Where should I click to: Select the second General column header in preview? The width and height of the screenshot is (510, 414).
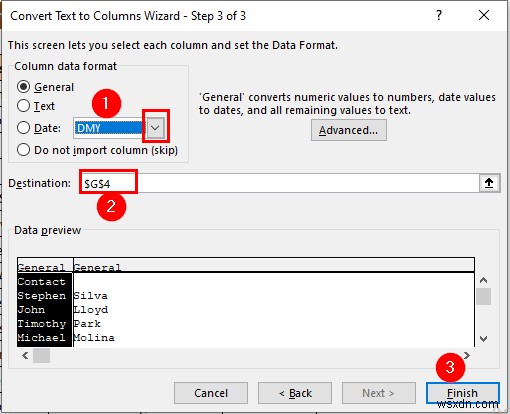coord(97,267)
